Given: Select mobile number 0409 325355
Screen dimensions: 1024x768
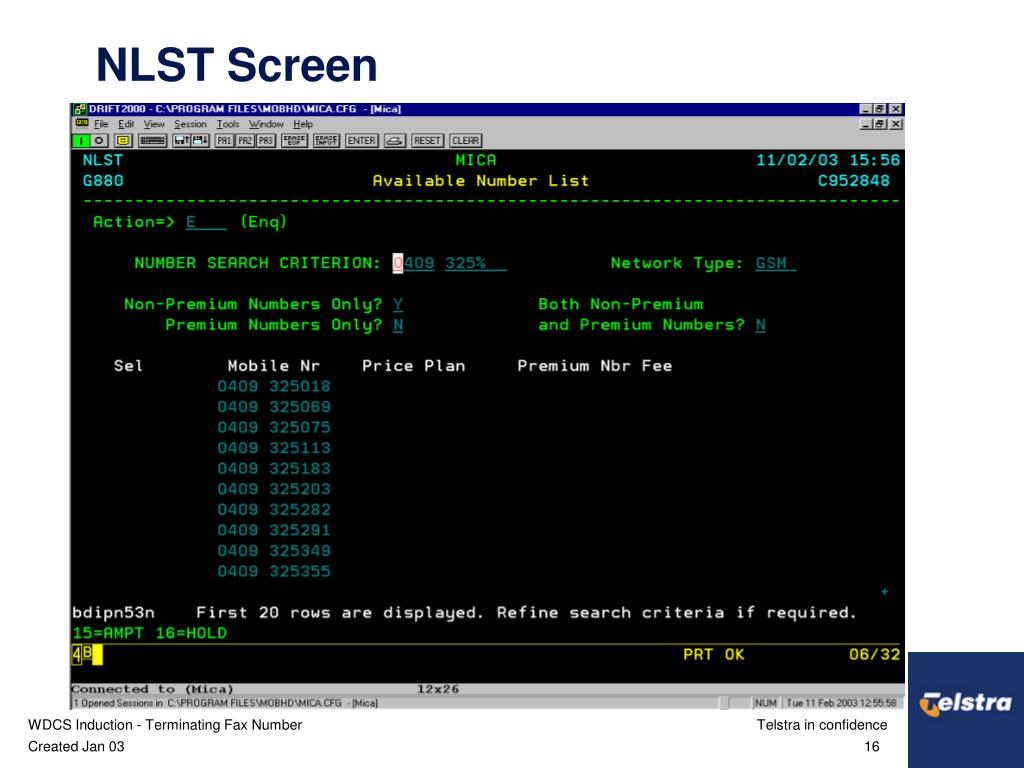Looking at the screenshot, I should click(x=274, y=571).
